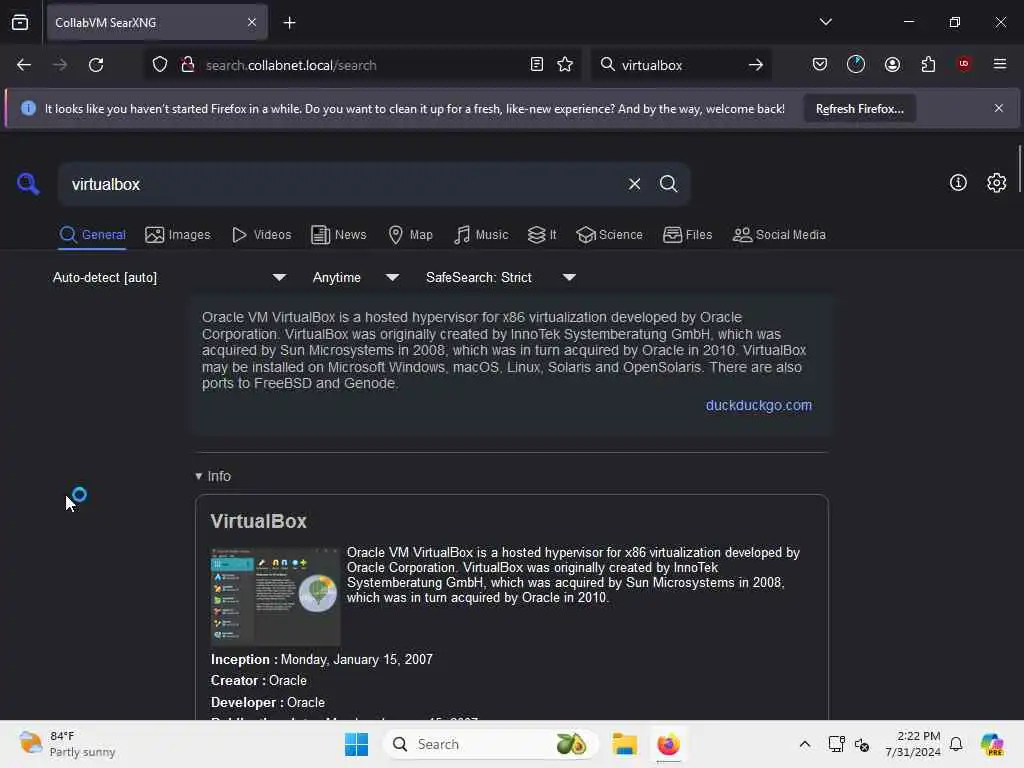The width and height of the screenshot is (1024, 768).
Task: Click the Windows taskbar Search box
Action: click(x=490, y=744)
